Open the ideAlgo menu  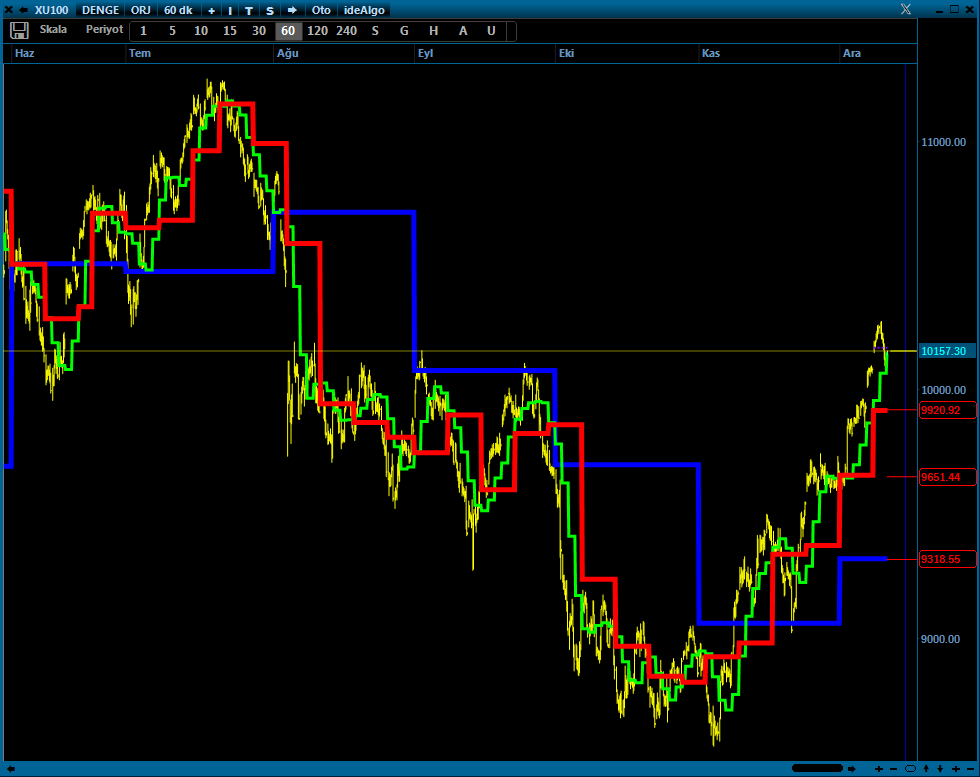coord(364,10)
